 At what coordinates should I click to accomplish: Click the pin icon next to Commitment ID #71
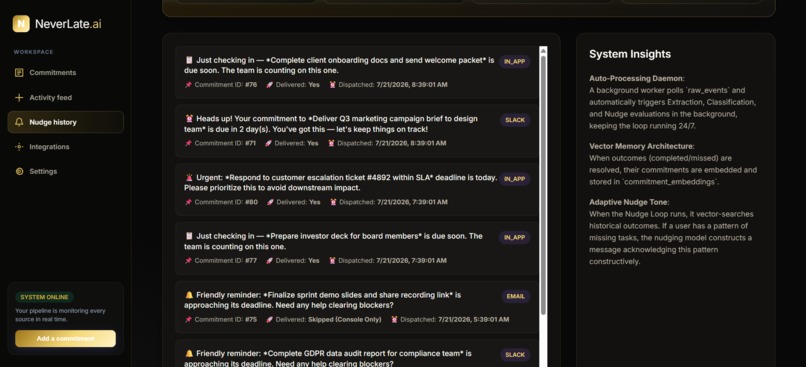[188, 143]
